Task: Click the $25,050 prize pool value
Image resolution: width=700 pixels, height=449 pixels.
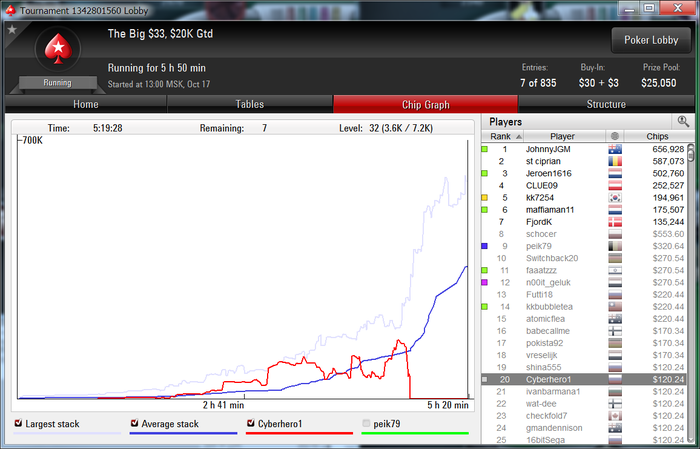Action: [658, 83]
